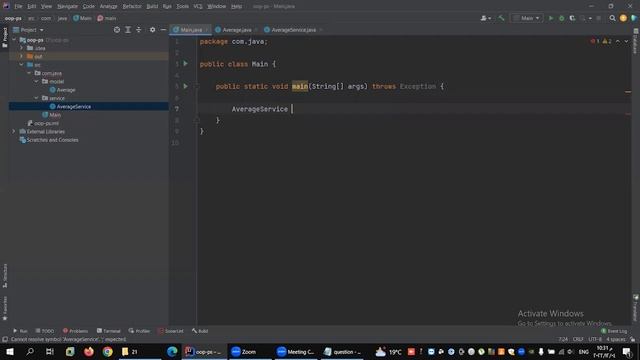Expand the .idea folder

pos(22,48)
